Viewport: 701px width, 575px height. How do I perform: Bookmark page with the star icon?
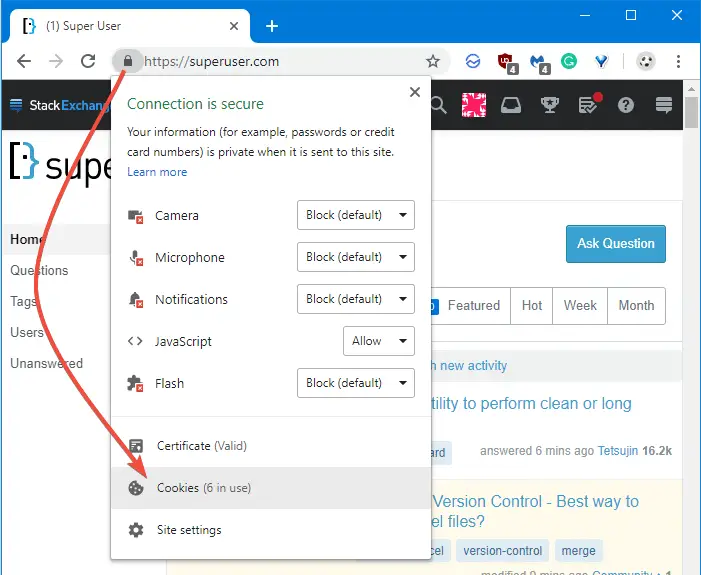coord(433,61)
